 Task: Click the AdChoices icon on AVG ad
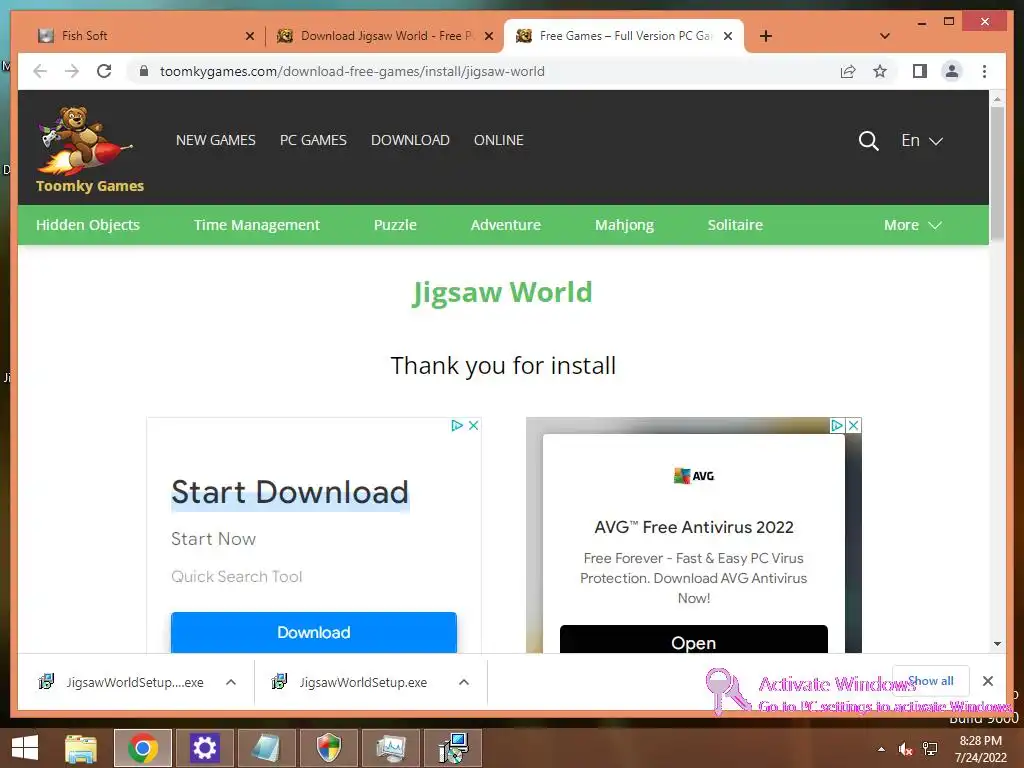coord(837,425)
